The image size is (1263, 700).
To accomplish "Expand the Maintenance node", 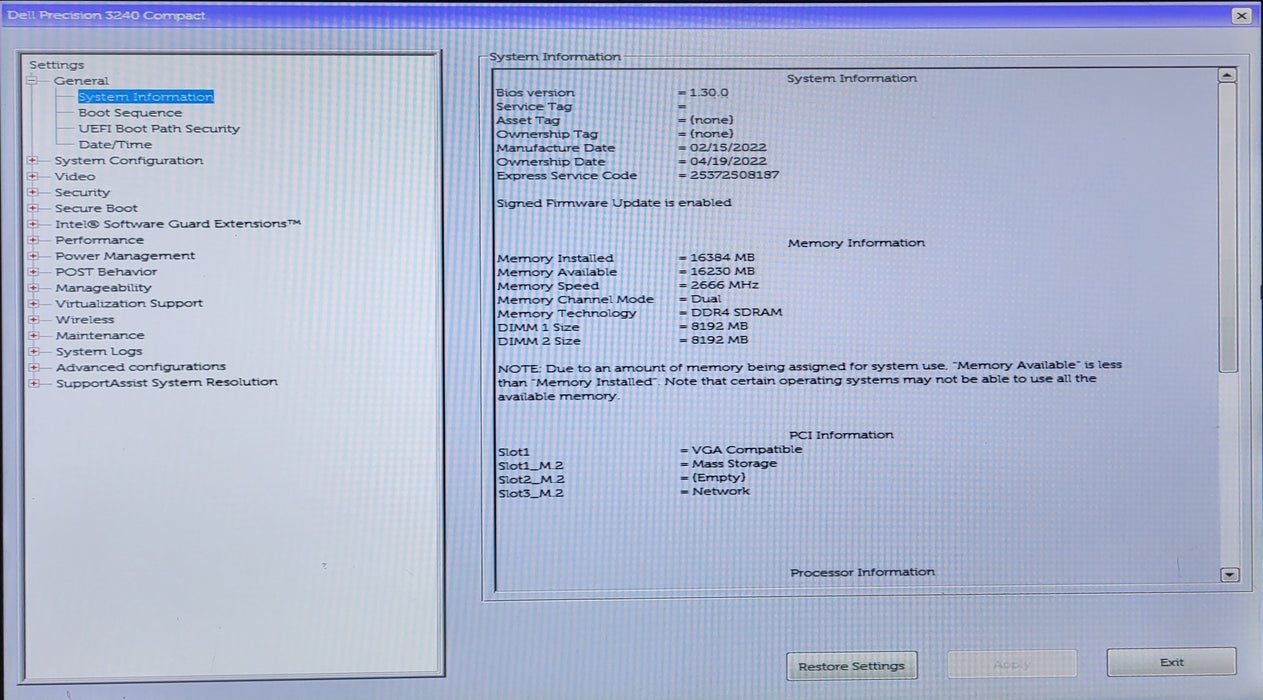I will (33, 336).
